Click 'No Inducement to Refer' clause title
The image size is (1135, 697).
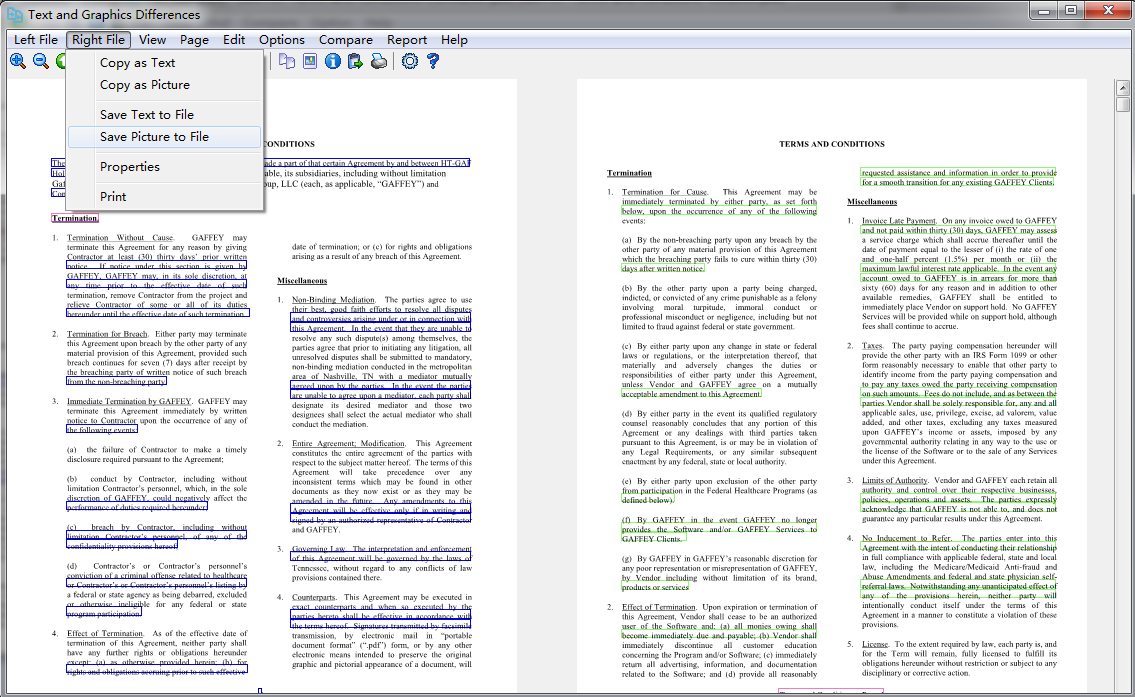click(906, 538)
